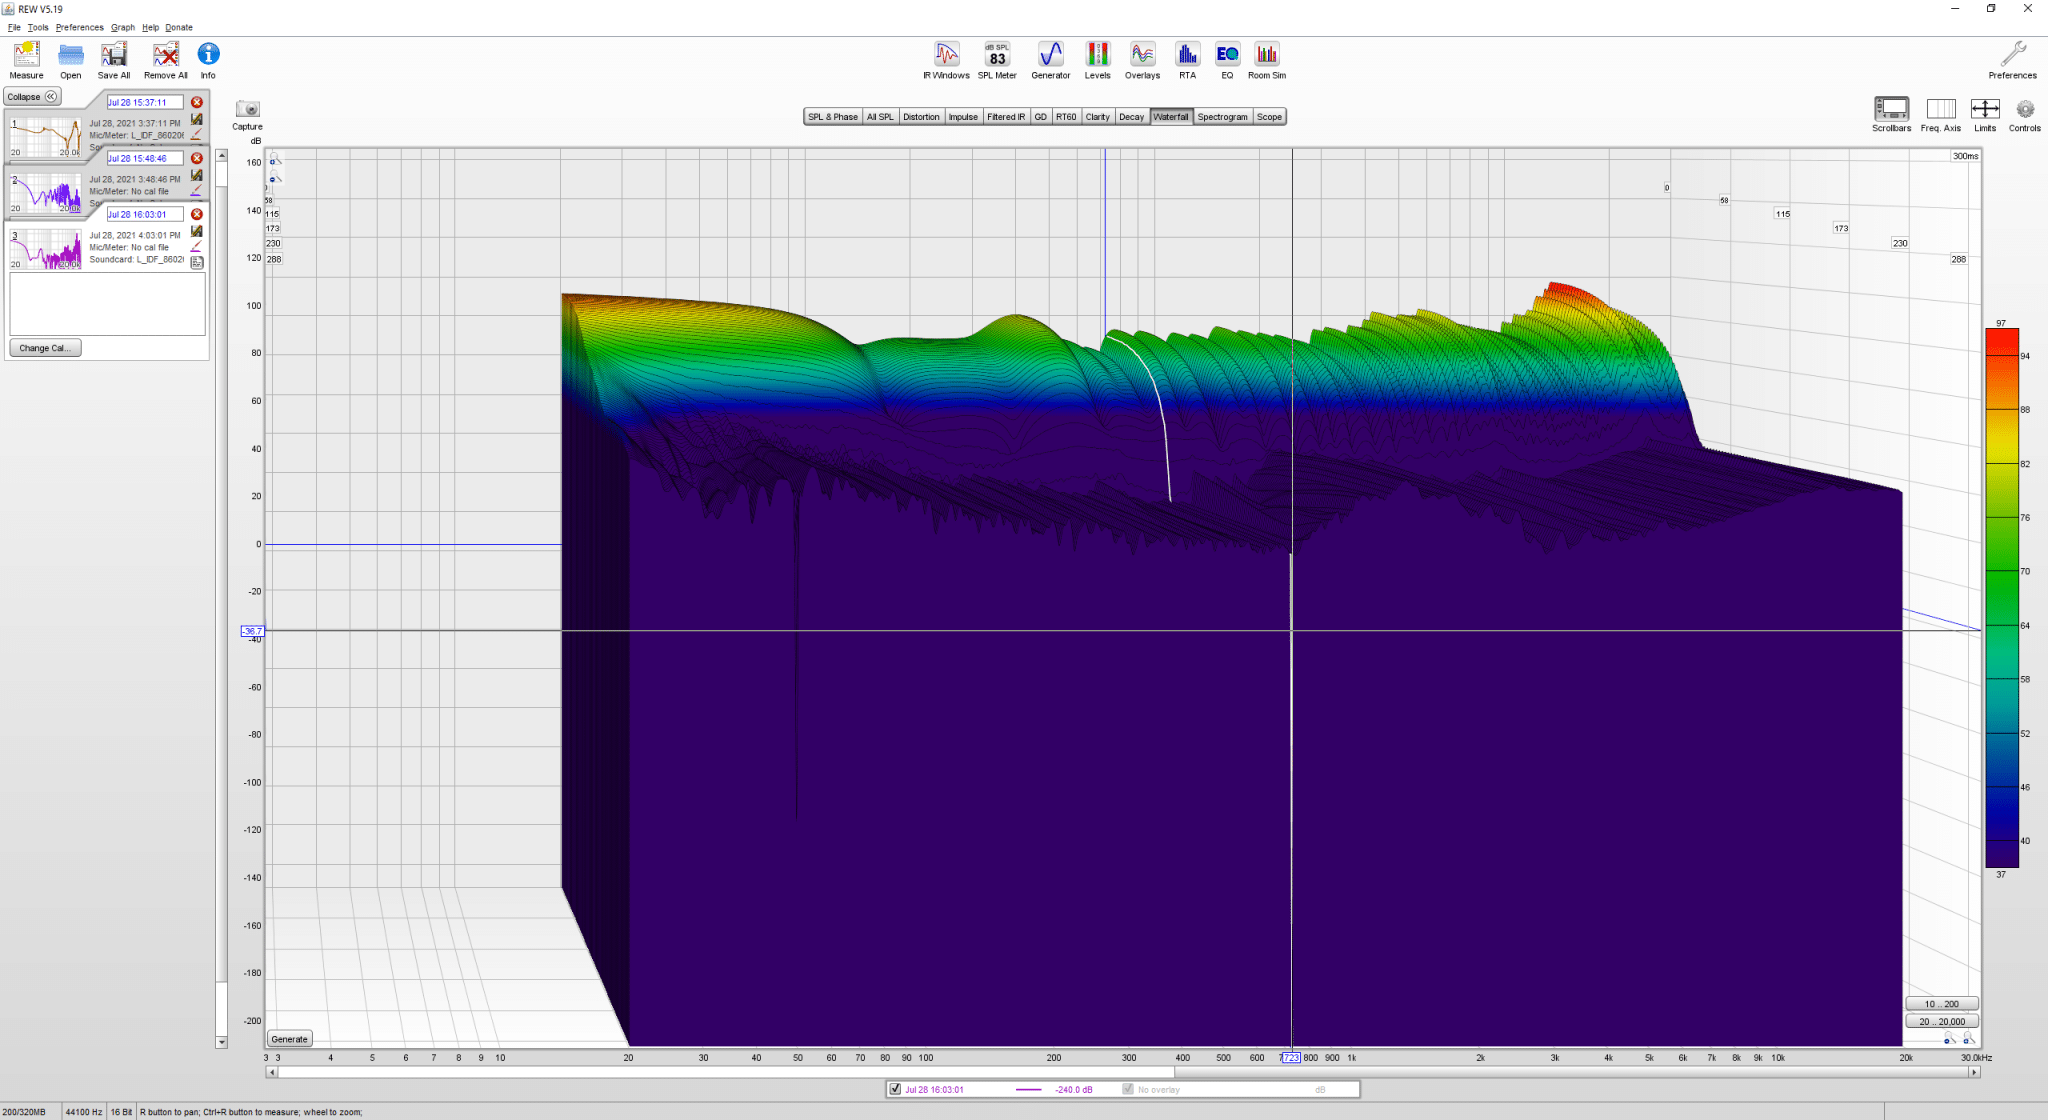
Task: Click the Generate button
Action: 290,1039
